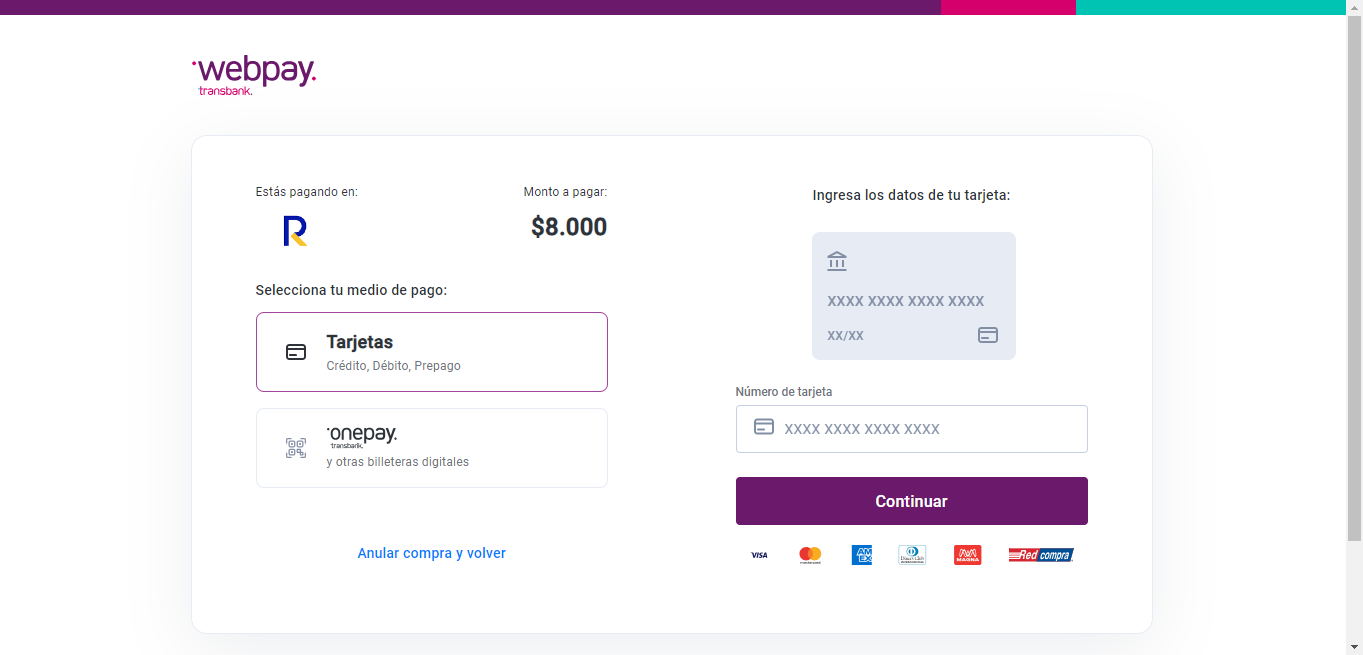This screenshot has width=1363, height=655.
Task: Click the card preview placeholder graphic
Action: 914,296
